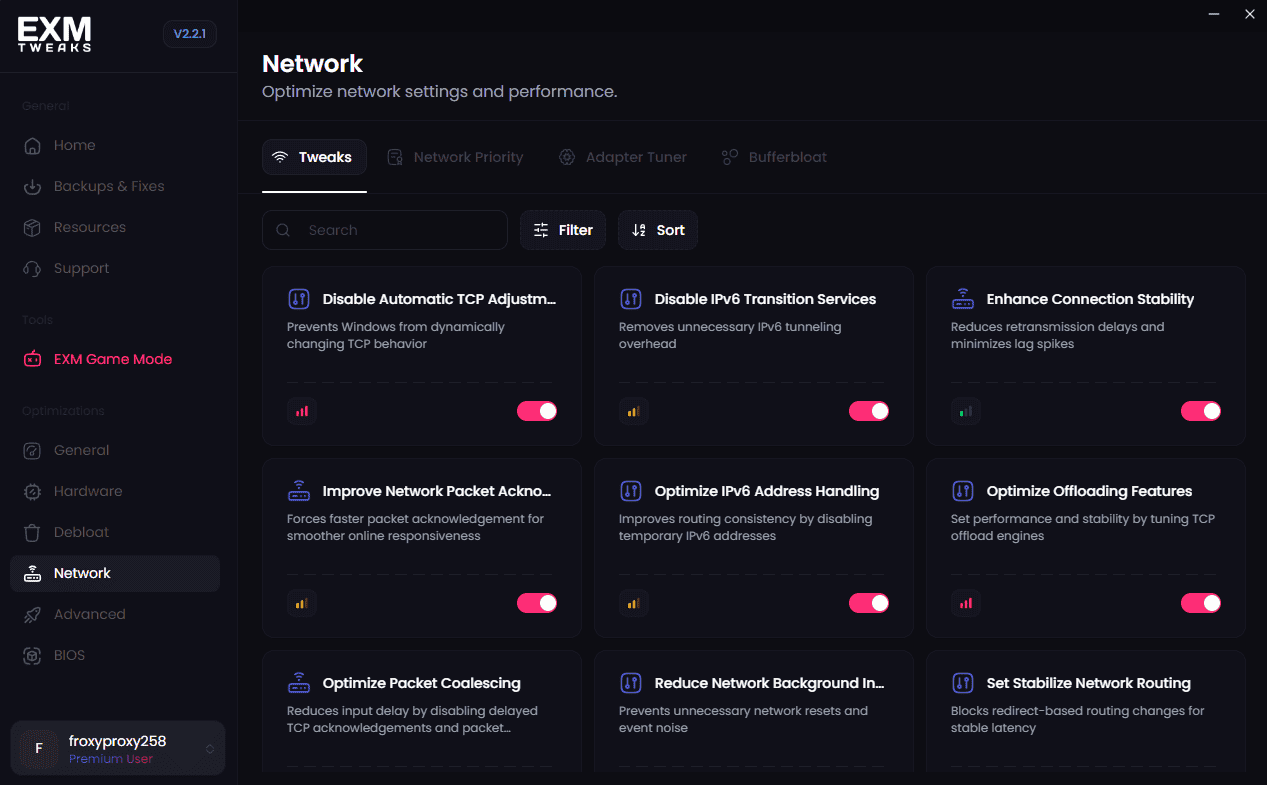This screenshot has width=1267, height=785.
Task: Select the Debloat trash icon
Action: (x=32, y=532)
